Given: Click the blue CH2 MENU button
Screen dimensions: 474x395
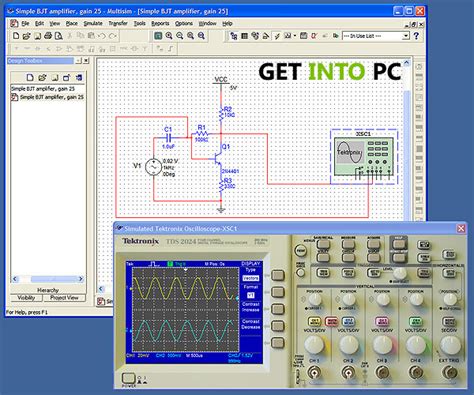Looking at the screenshot, I should [x=348, y=321].
